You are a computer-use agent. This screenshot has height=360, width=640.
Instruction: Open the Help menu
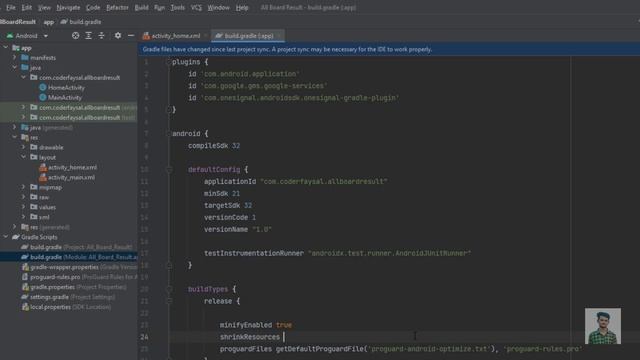(x=242, y=8)
